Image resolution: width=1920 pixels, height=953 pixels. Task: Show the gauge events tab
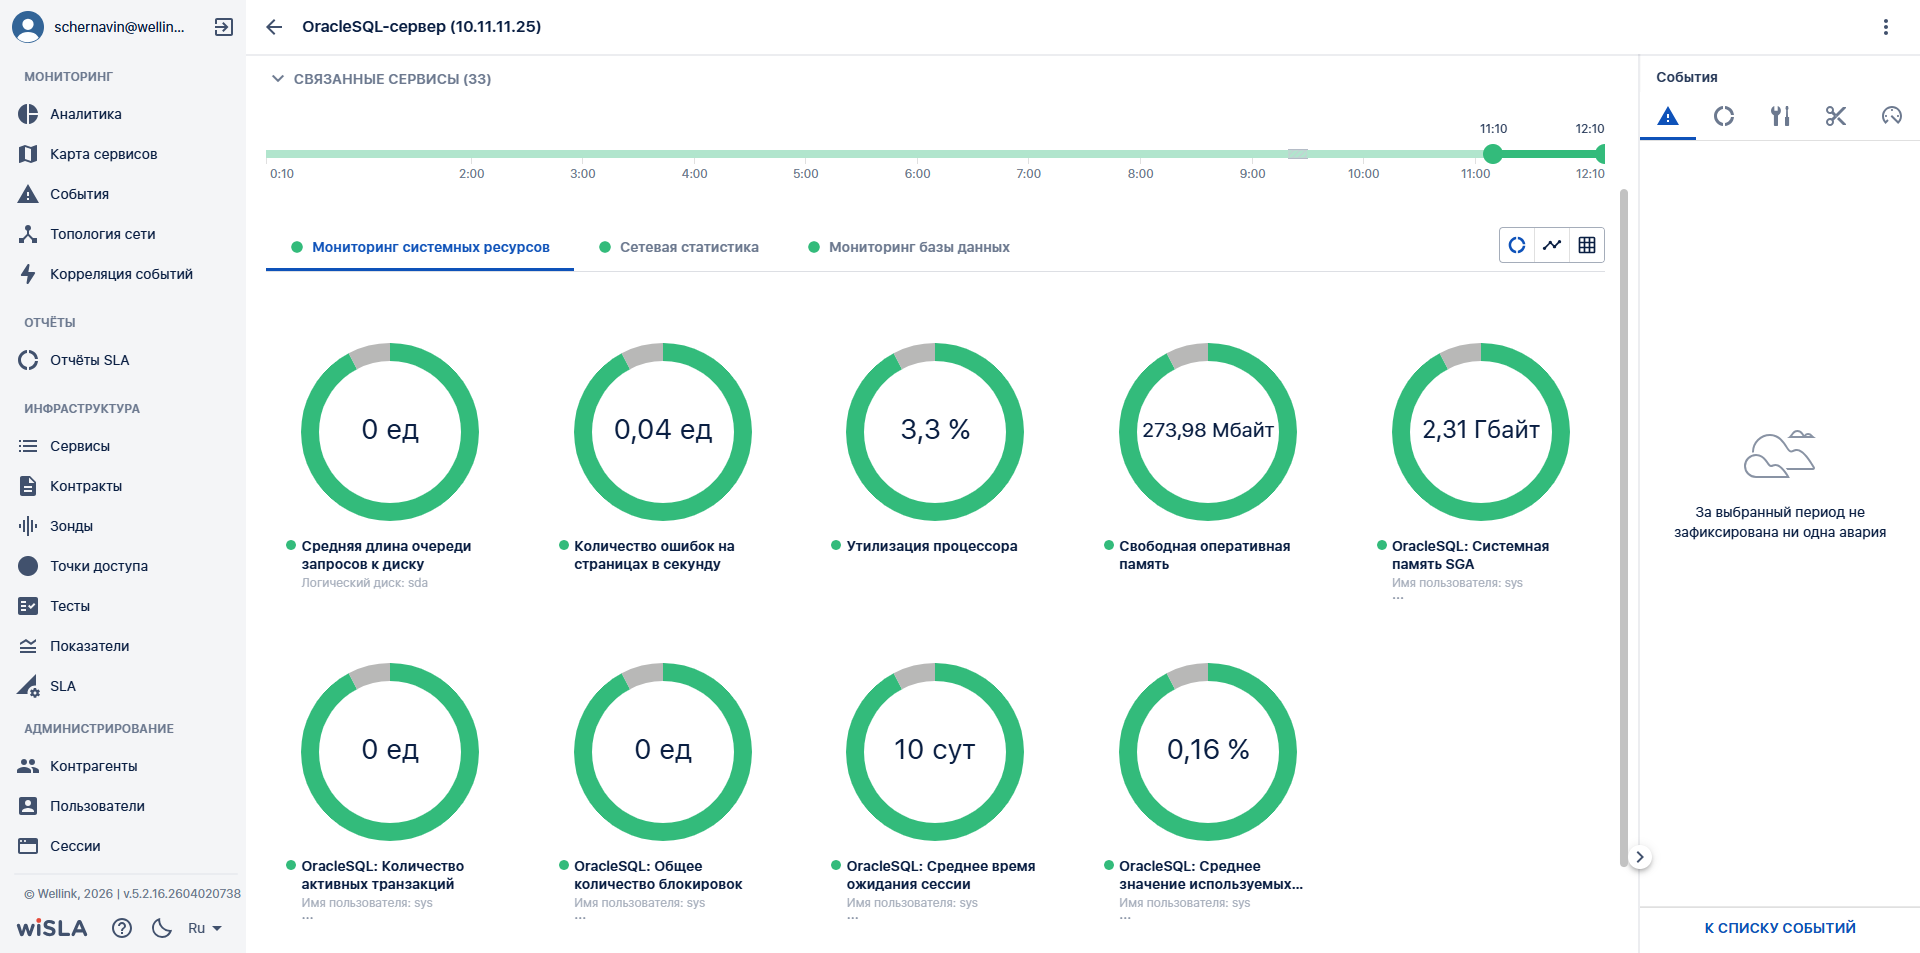point(1892,116)
